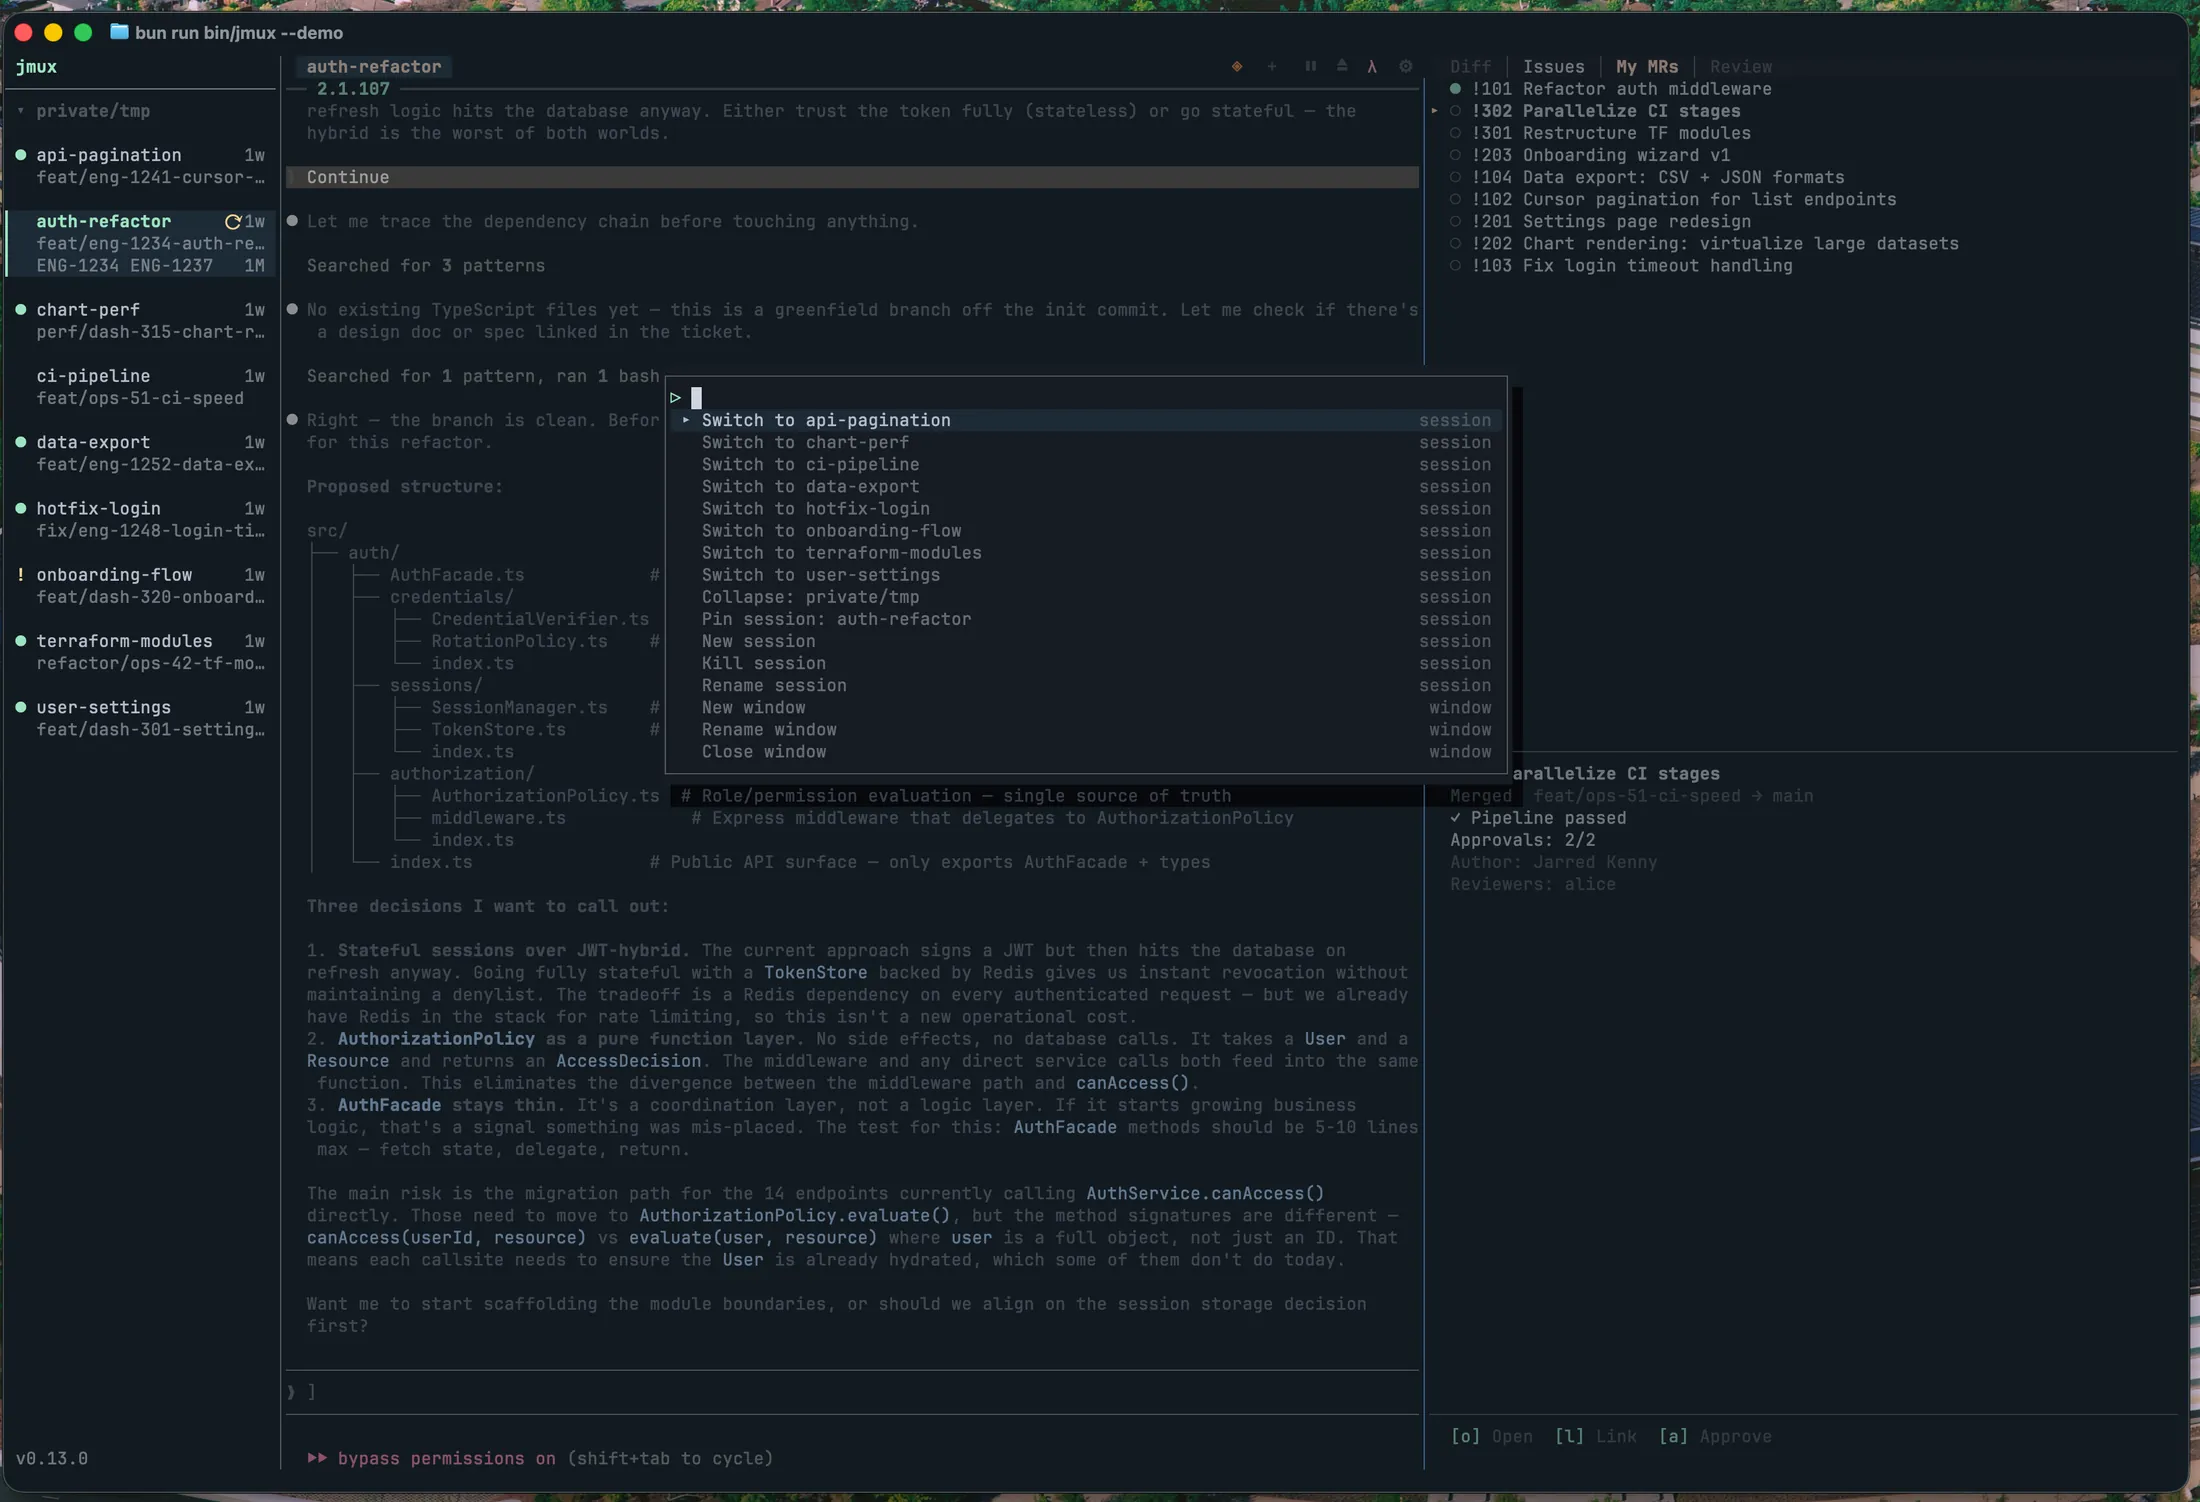The width and height of the screenshot is (2200, 1502).
Task: Click the lambda icon in the toolbar
Action: pos(1372,66)
